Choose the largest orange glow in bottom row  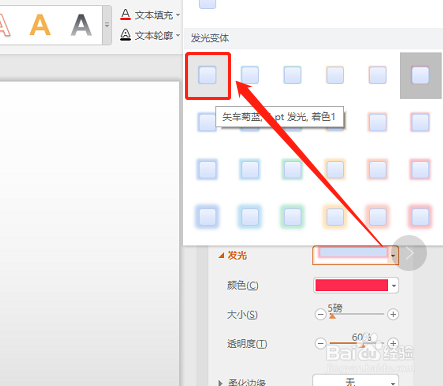(x=335, y=217)
